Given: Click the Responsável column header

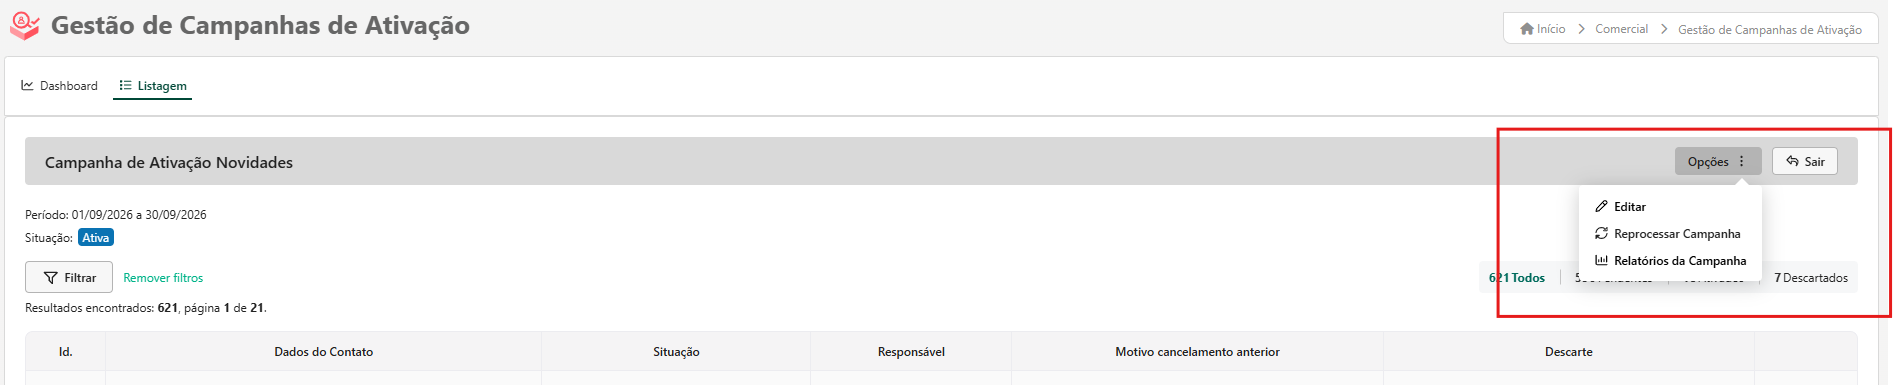Looking at the screenshot, I should pos(911,352).
